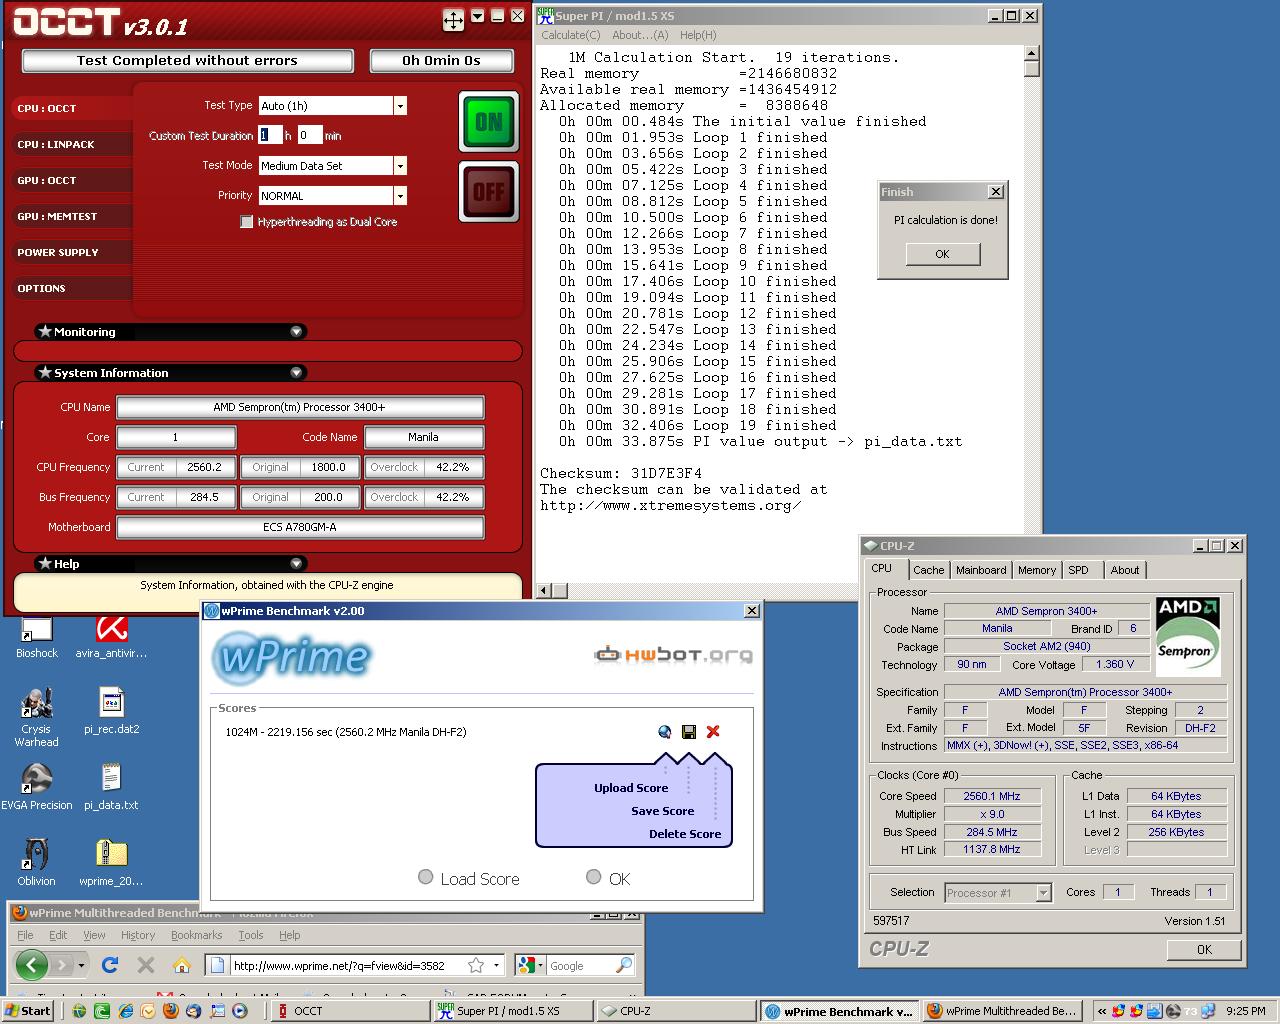The width and height of the screenshot is (1280, 1024).
Task: Click the red X delete icon beside wPrime score
Action: point(713,732)
